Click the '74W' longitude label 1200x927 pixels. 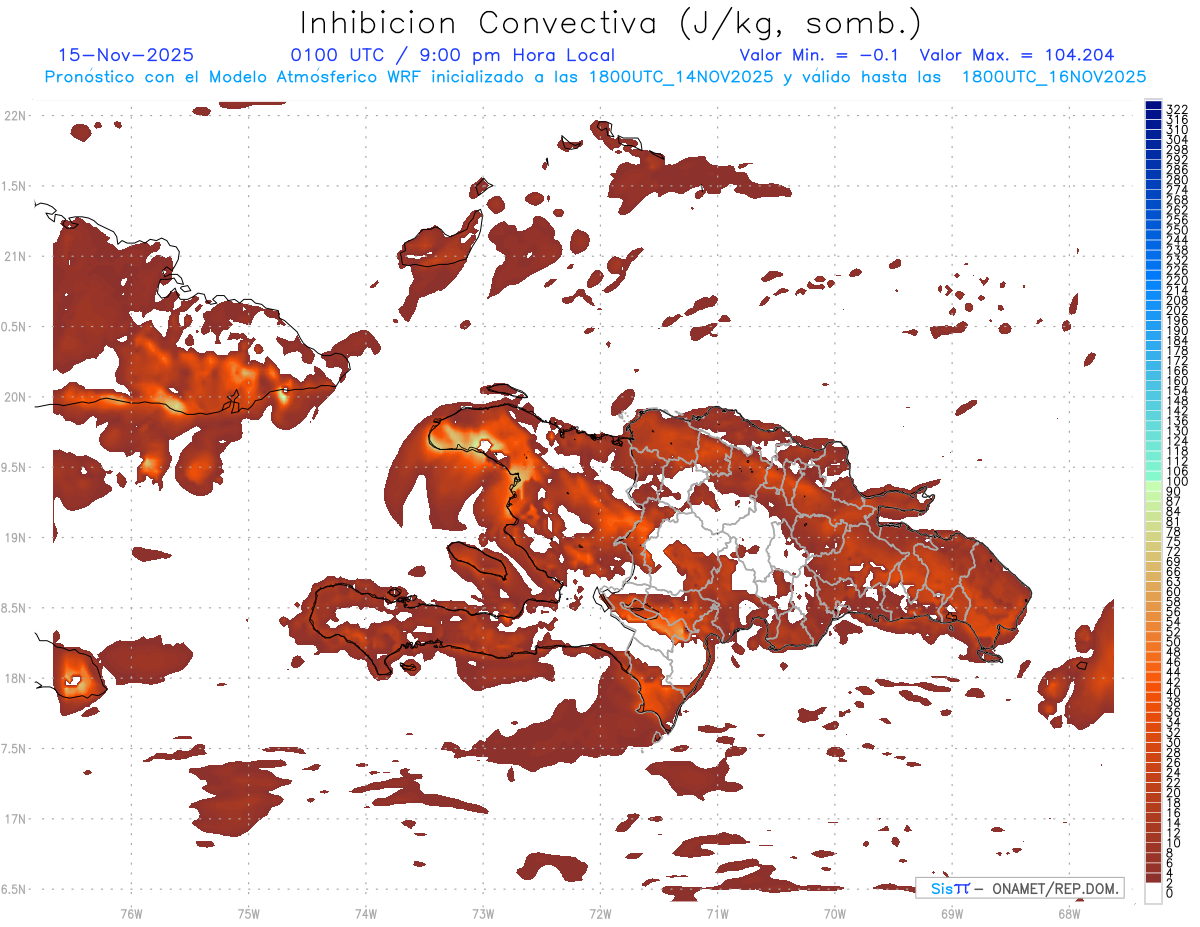coord(366,912)
